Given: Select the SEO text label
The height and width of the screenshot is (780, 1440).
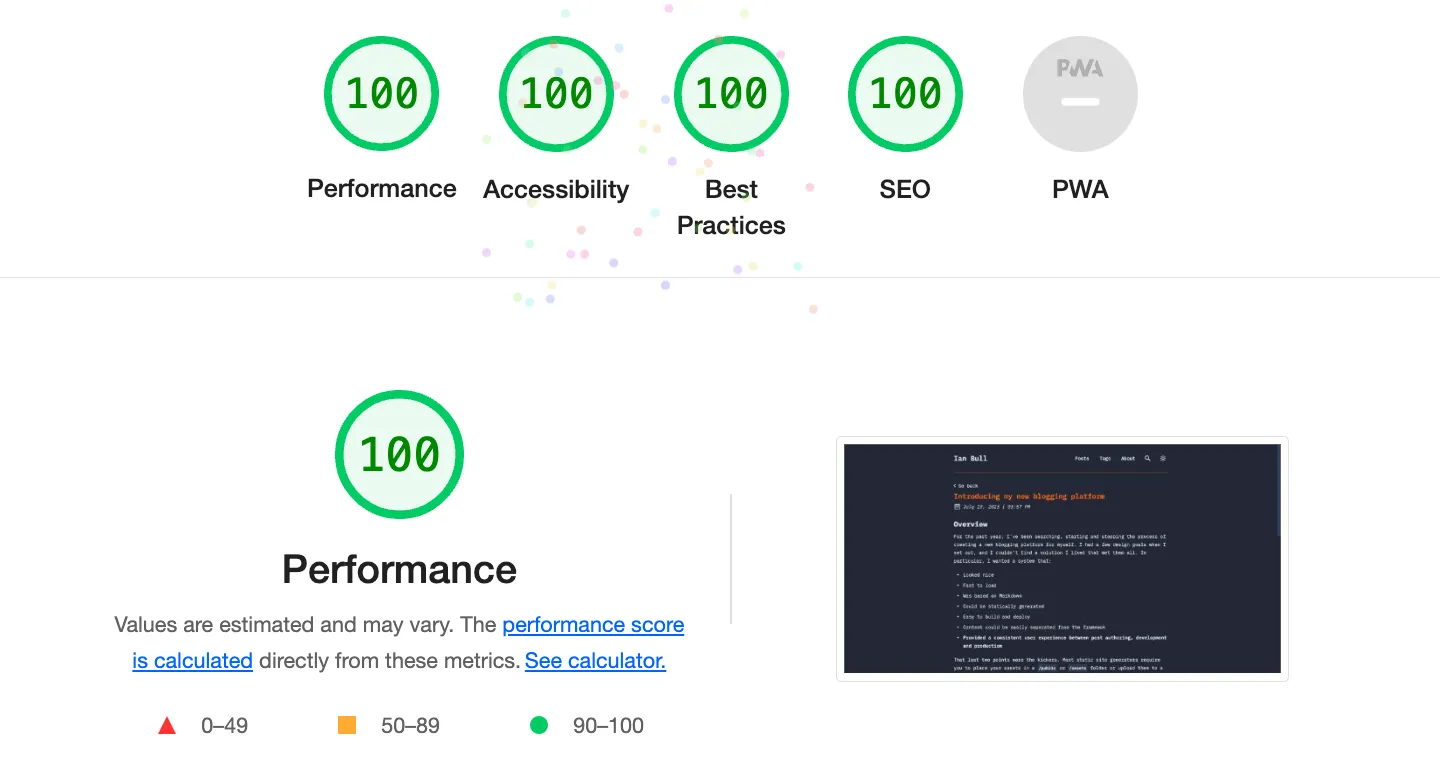Looking at the screenshot, I should coord(905,189).
